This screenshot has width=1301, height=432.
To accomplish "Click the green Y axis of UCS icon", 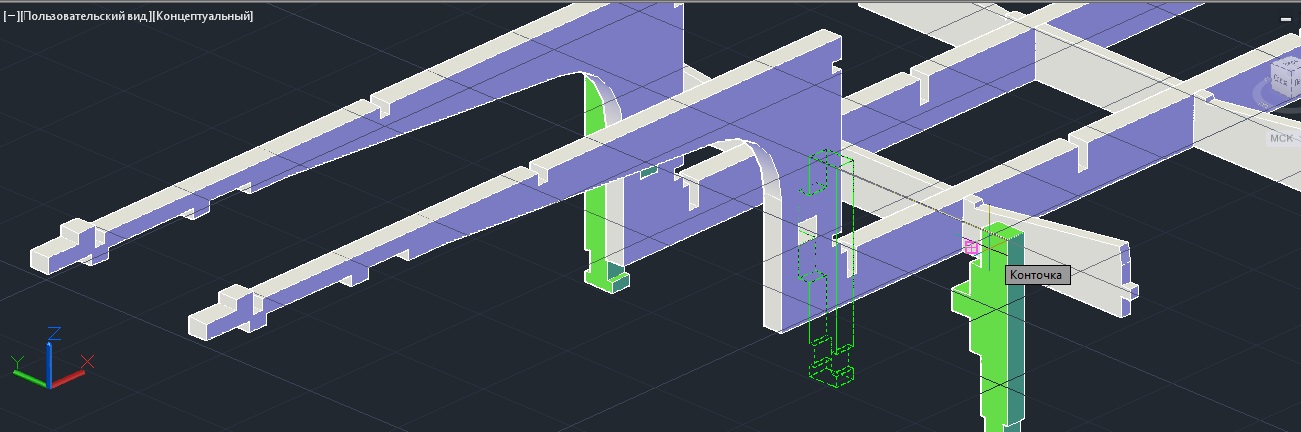I will [x=26, y=372].
